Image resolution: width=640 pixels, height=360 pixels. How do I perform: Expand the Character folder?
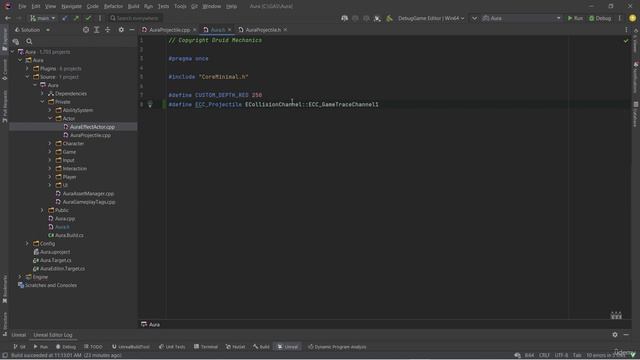click(50, 144)
